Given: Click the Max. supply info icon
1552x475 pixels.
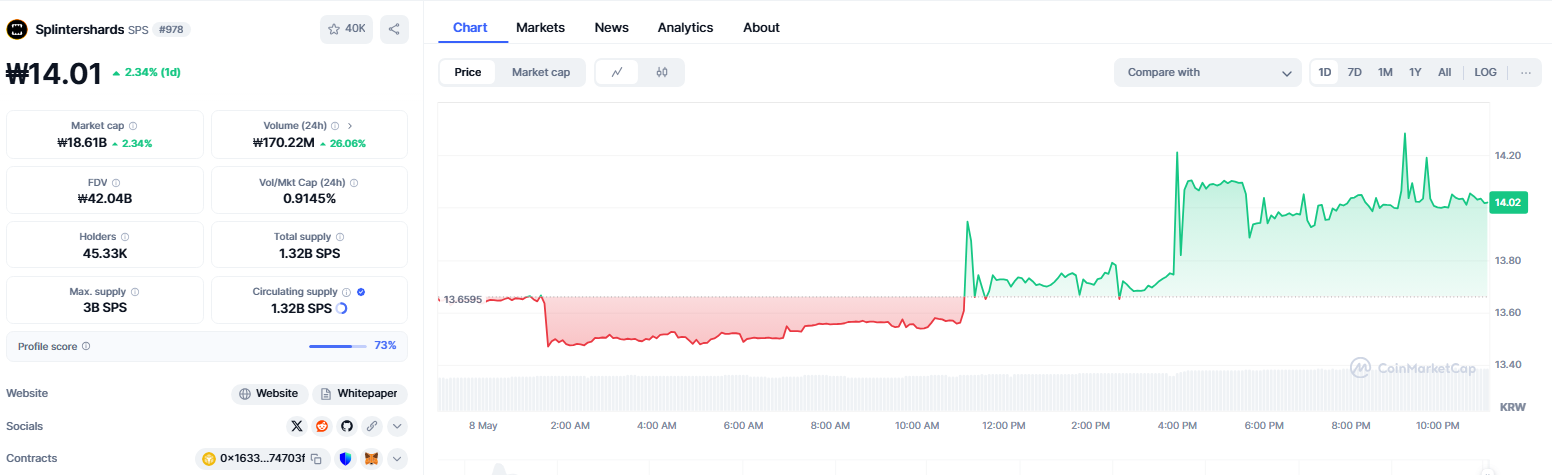Looking at the screenshot, I should [x=134, y=292].
